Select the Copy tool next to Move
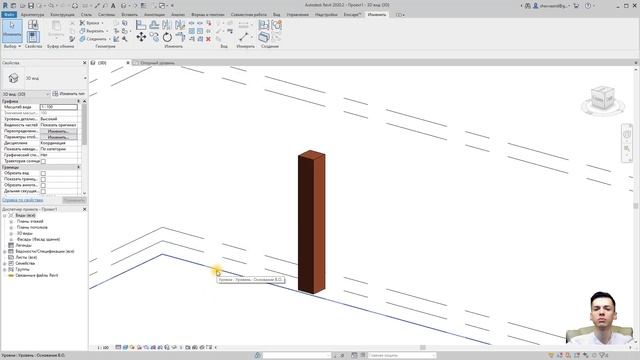 (x=154, y=37)
